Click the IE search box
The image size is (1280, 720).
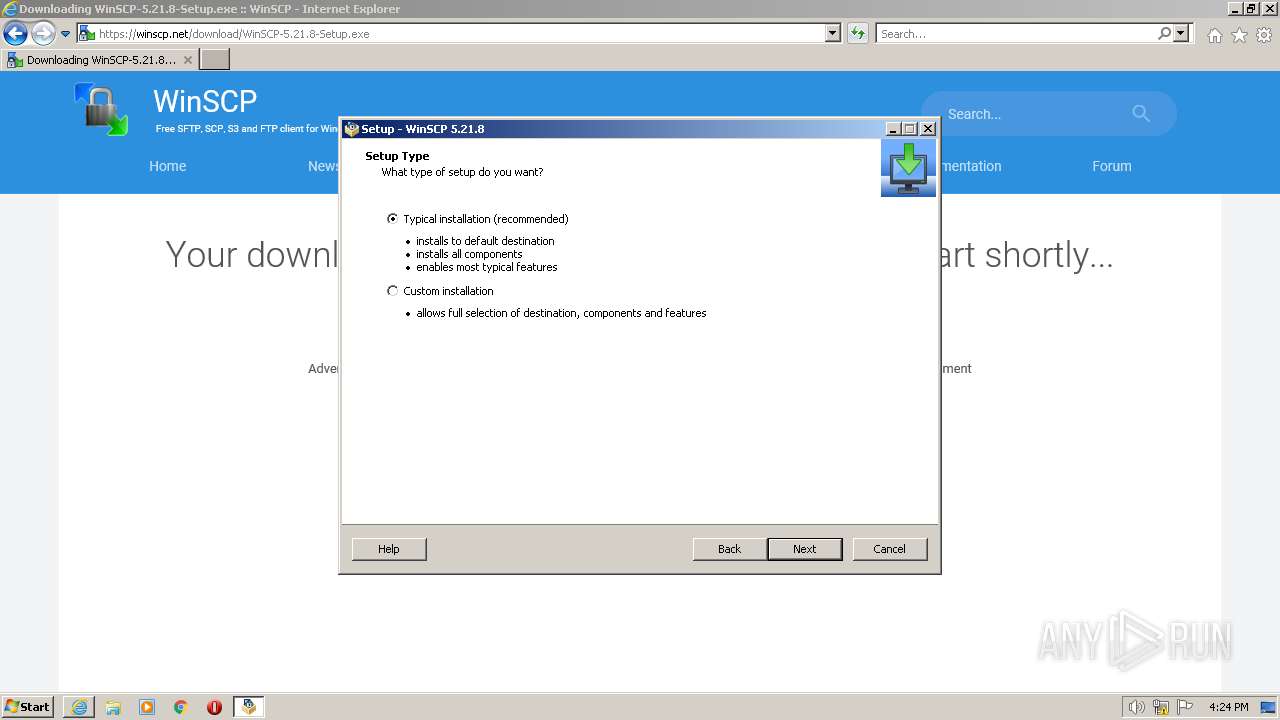[x=1015, y=33]
